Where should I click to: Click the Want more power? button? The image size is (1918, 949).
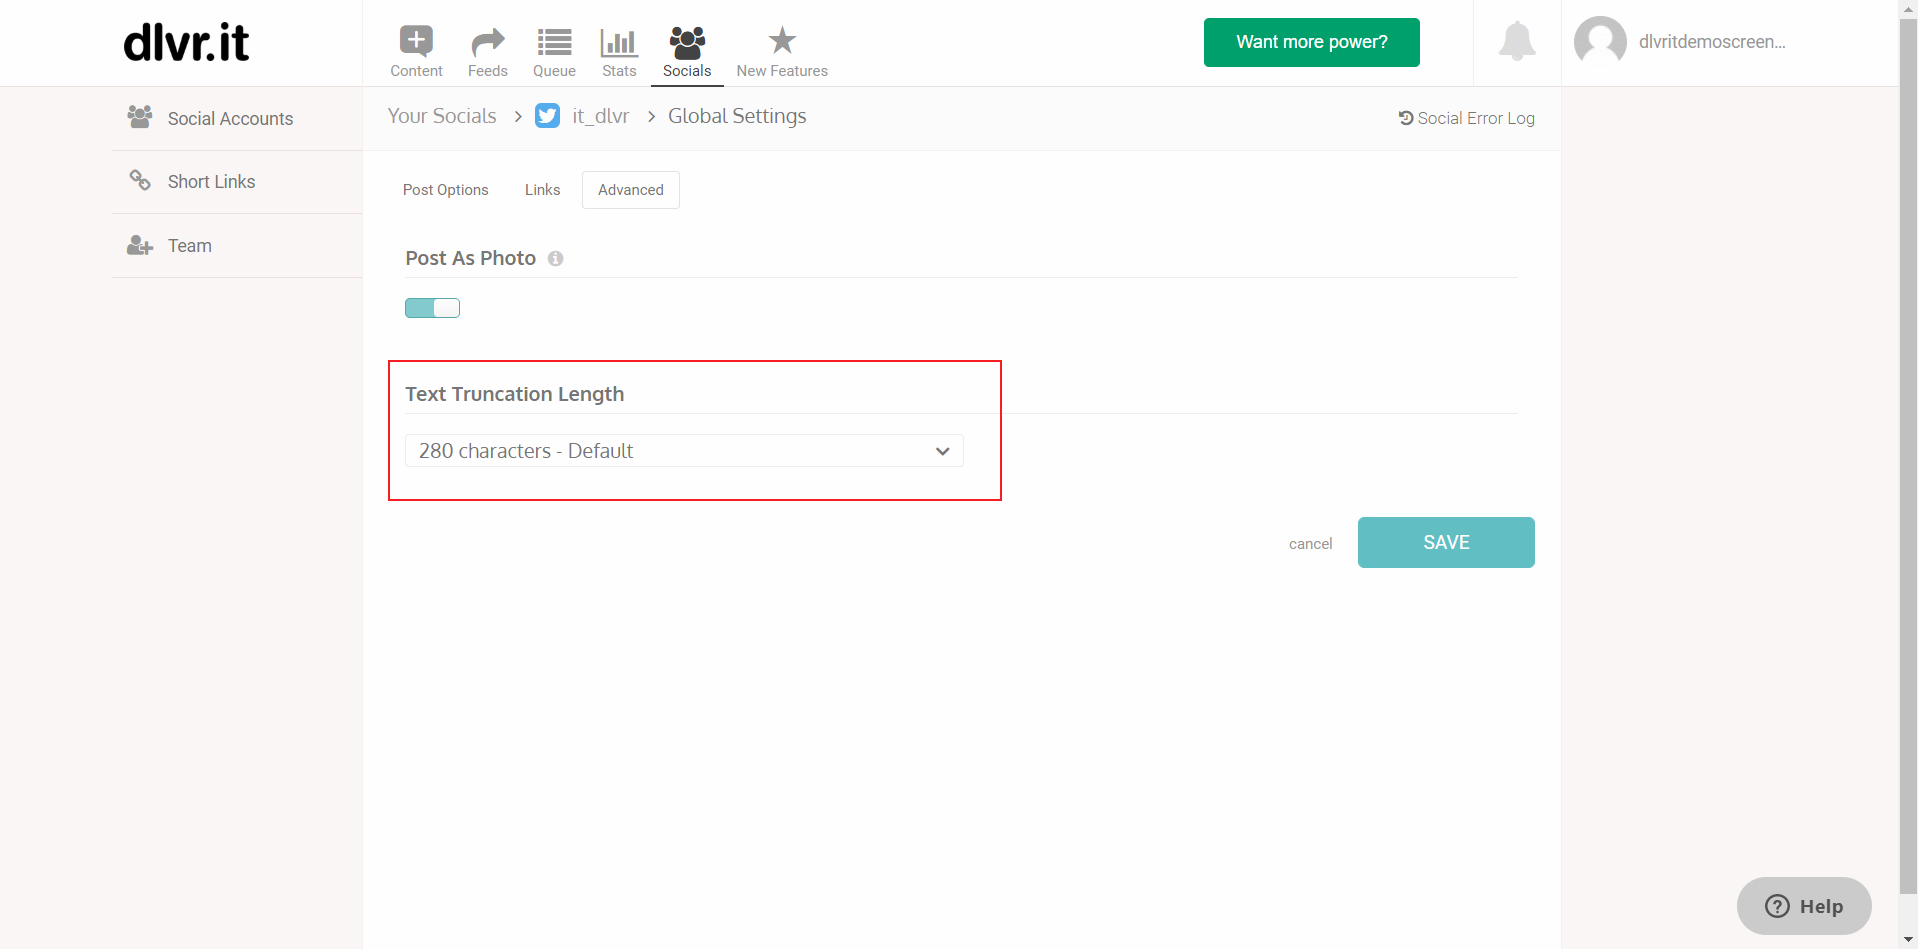click(1312, 42)
